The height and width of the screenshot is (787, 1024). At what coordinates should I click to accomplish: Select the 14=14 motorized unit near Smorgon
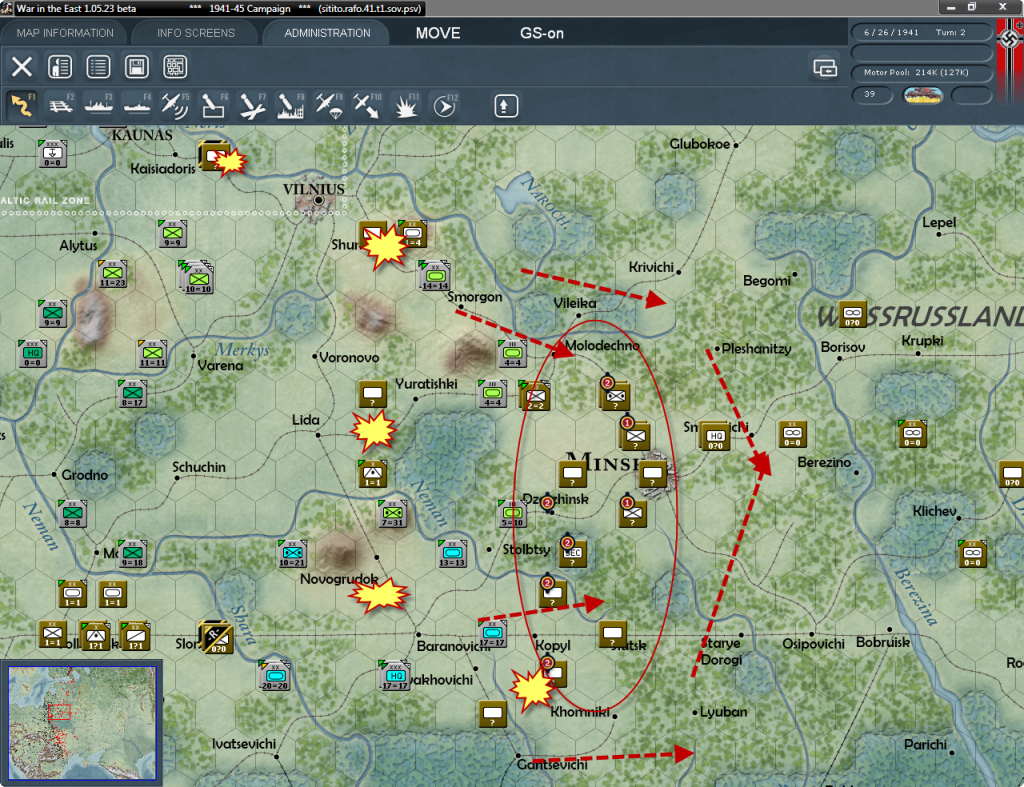pyautogui.click(x=435, y=277)
